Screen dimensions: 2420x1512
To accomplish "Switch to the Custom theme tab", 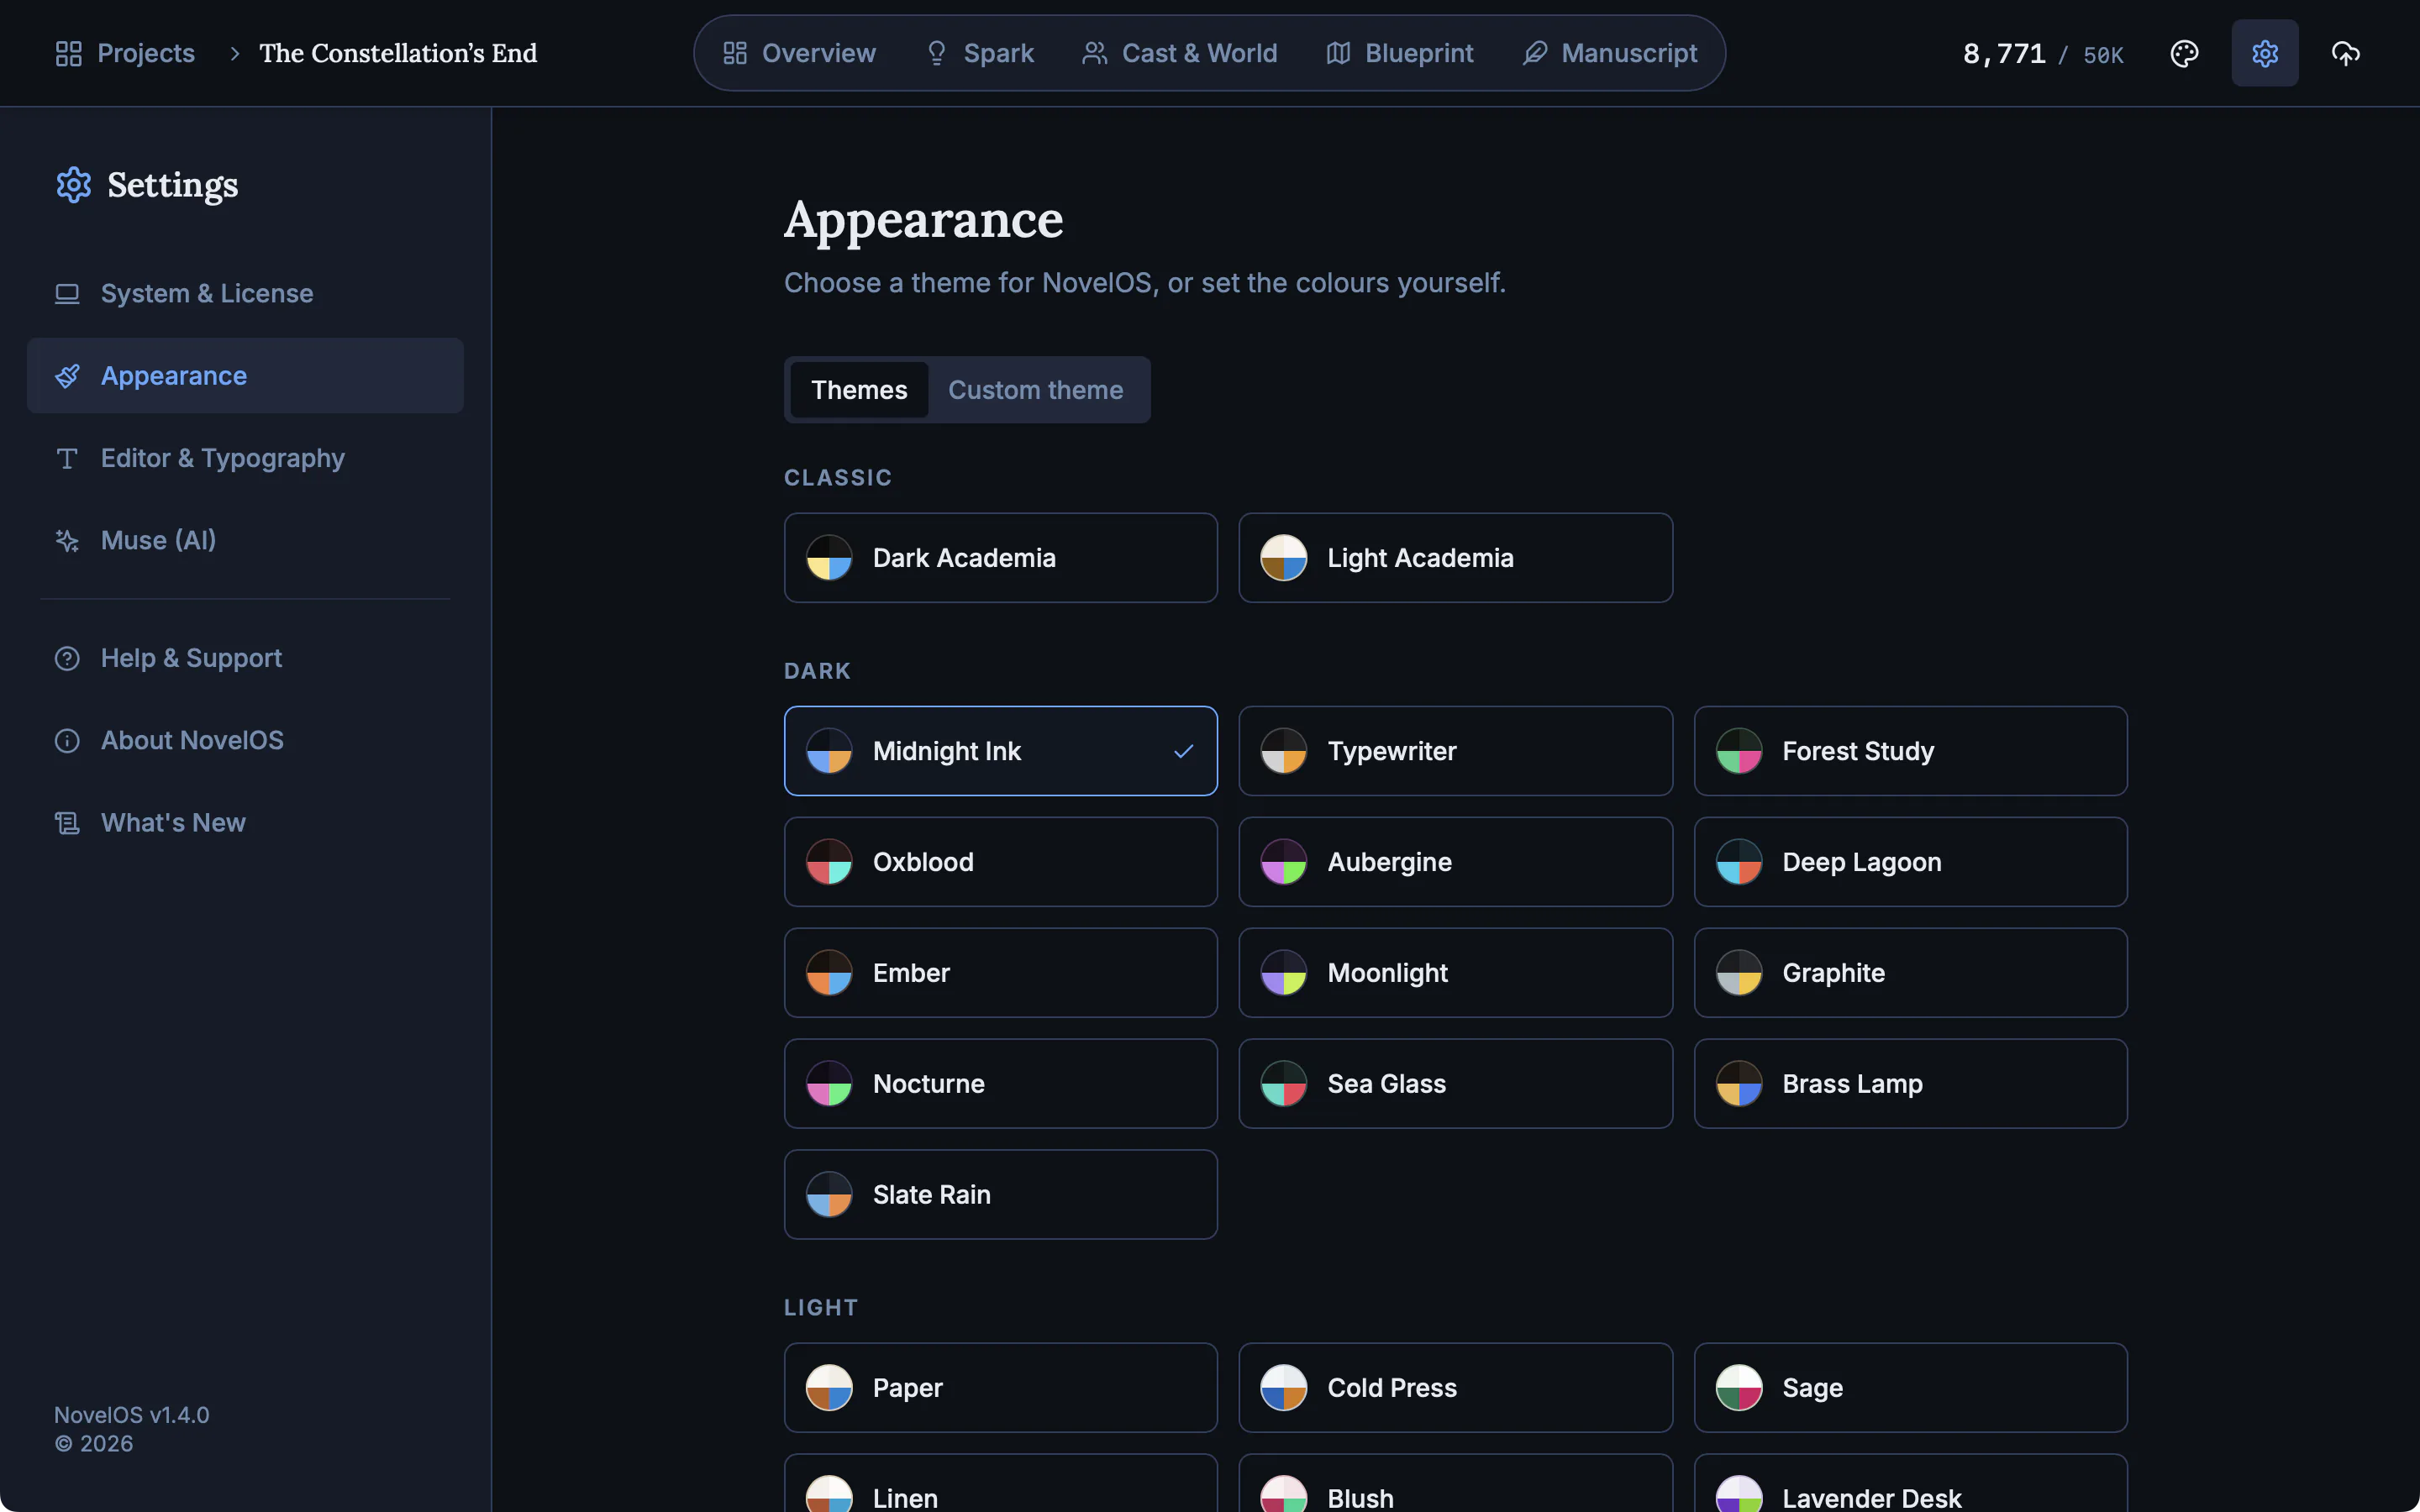I will tap(1035, 390).
